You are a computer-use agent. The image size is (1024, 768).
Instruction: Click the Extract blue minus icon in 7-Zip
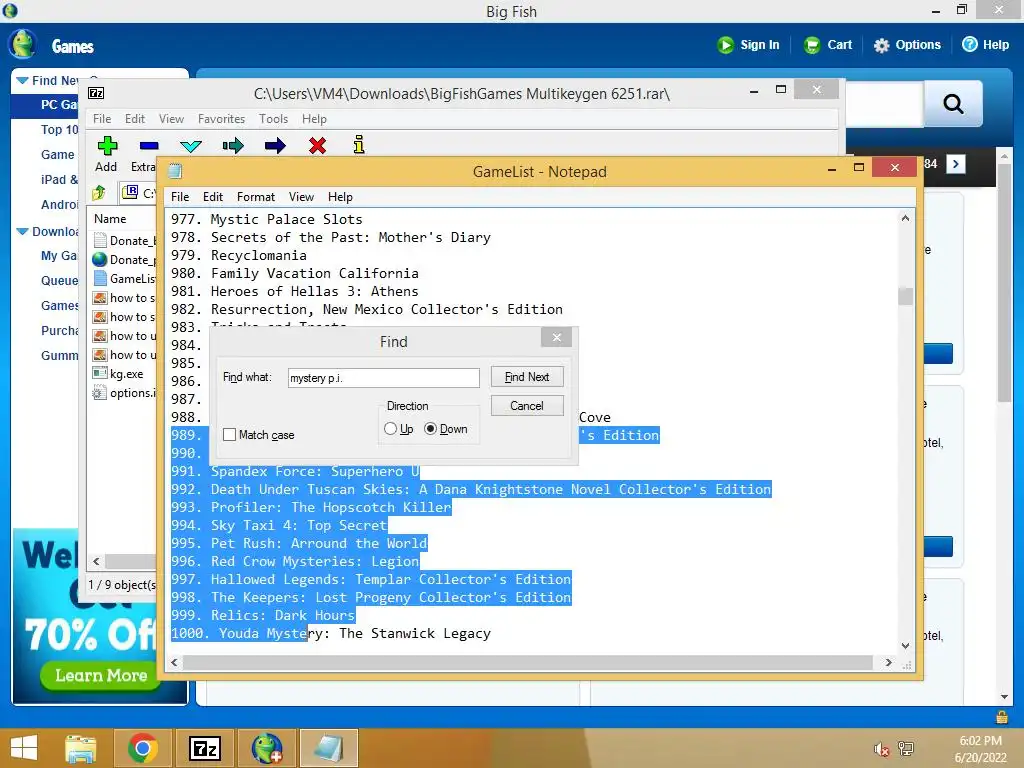coord(149,146)
